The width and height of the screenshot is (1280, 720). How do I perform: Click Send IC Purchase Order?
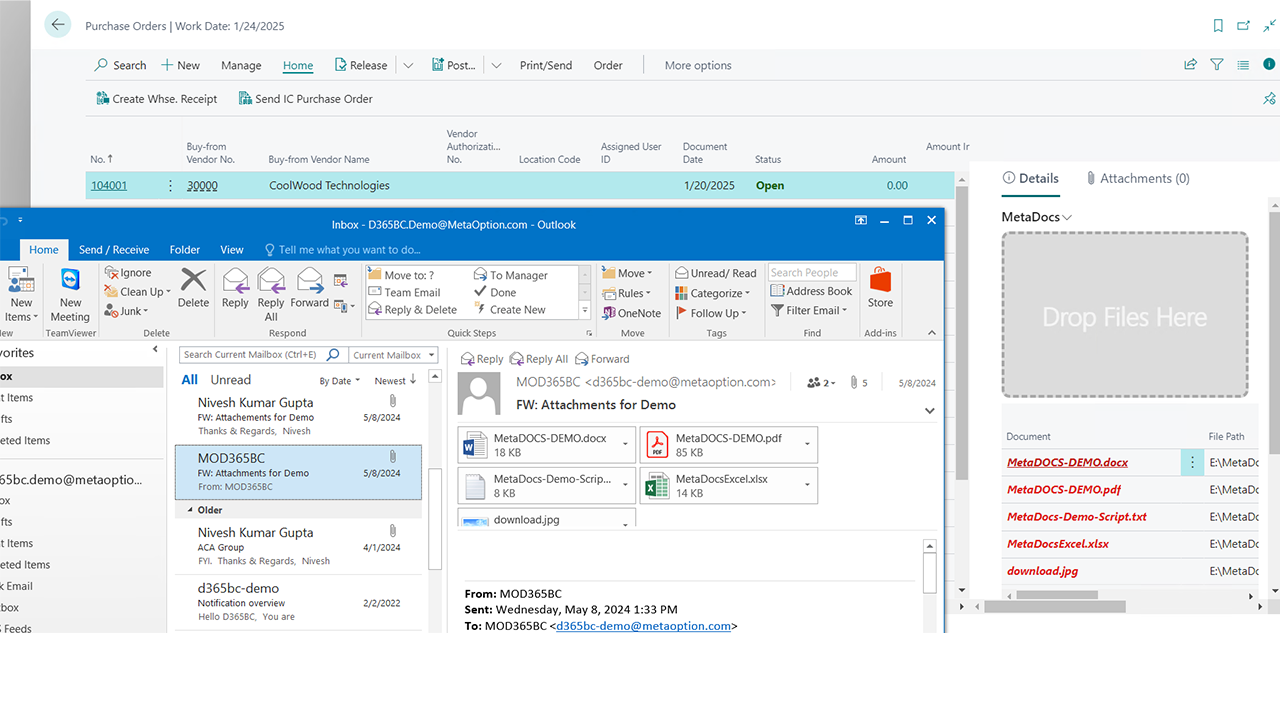tap(306, 99)
